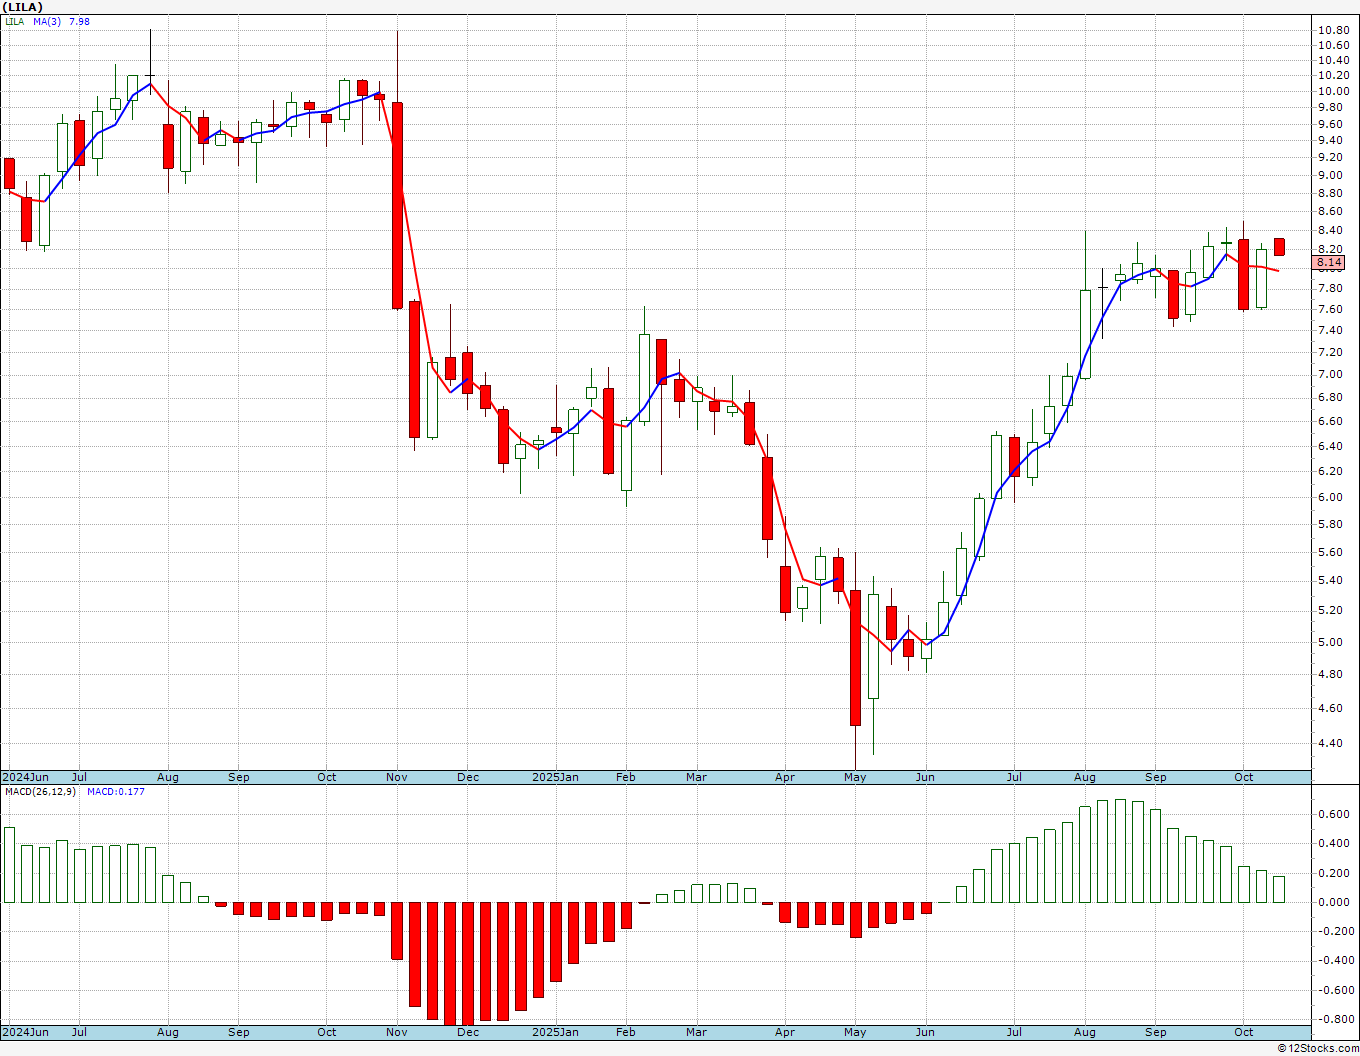Click the (LILA) ticker title
The width and height of the screenshot is (1360, 1056).
(x=22, y=7)
